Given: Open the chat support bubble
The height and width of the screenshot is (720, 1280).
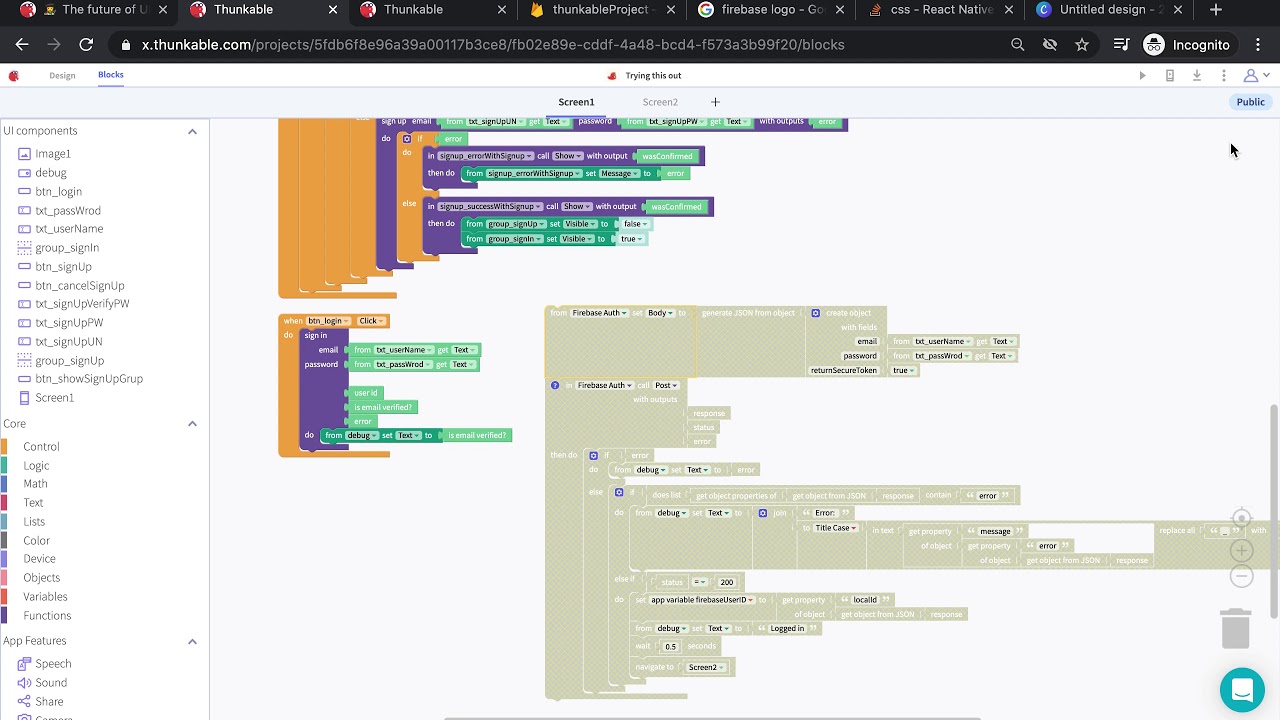Looking at the screenshot, I should (x=1242, y=690).
